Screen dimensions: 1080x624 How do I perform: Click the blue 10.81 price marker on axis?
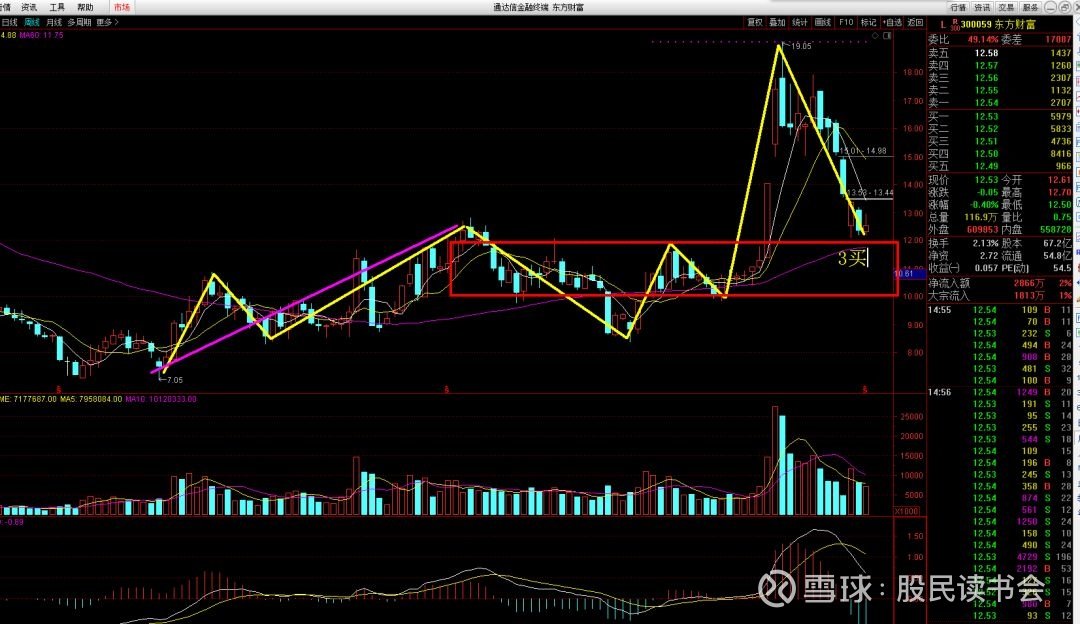coord(904,273)
